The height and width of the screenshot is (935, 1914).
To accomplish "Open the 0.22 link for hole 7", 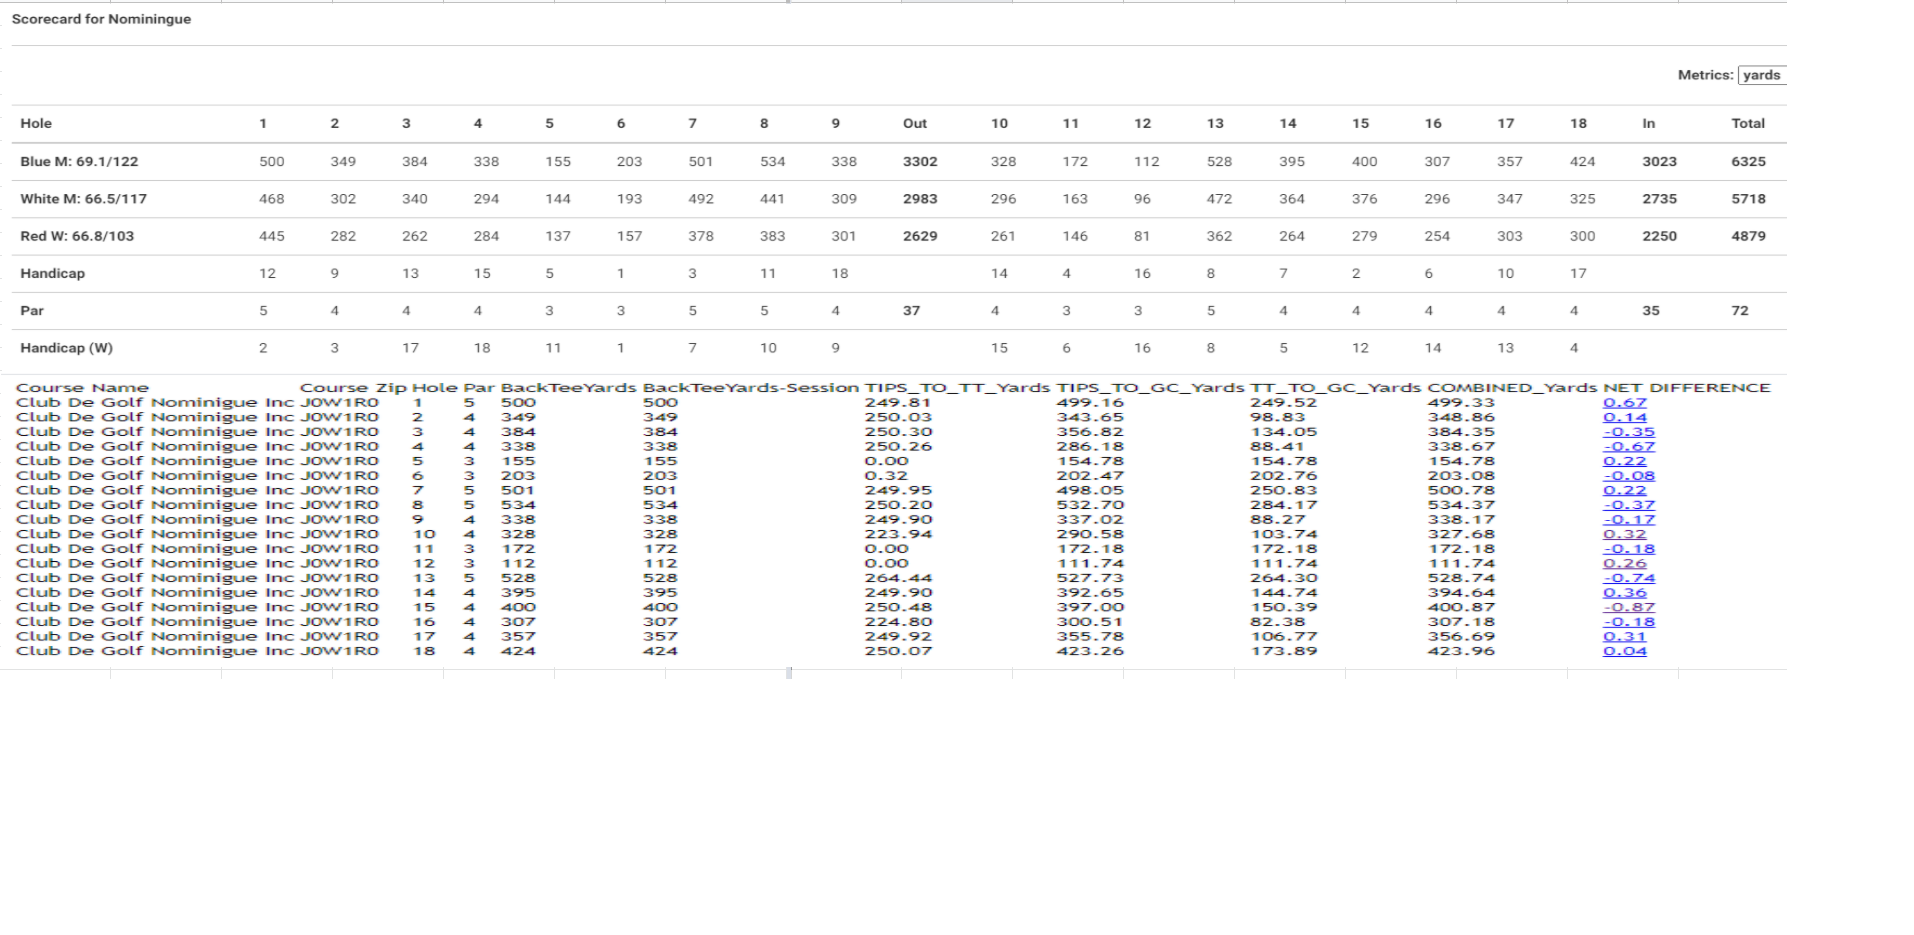I will [1625, 490].
